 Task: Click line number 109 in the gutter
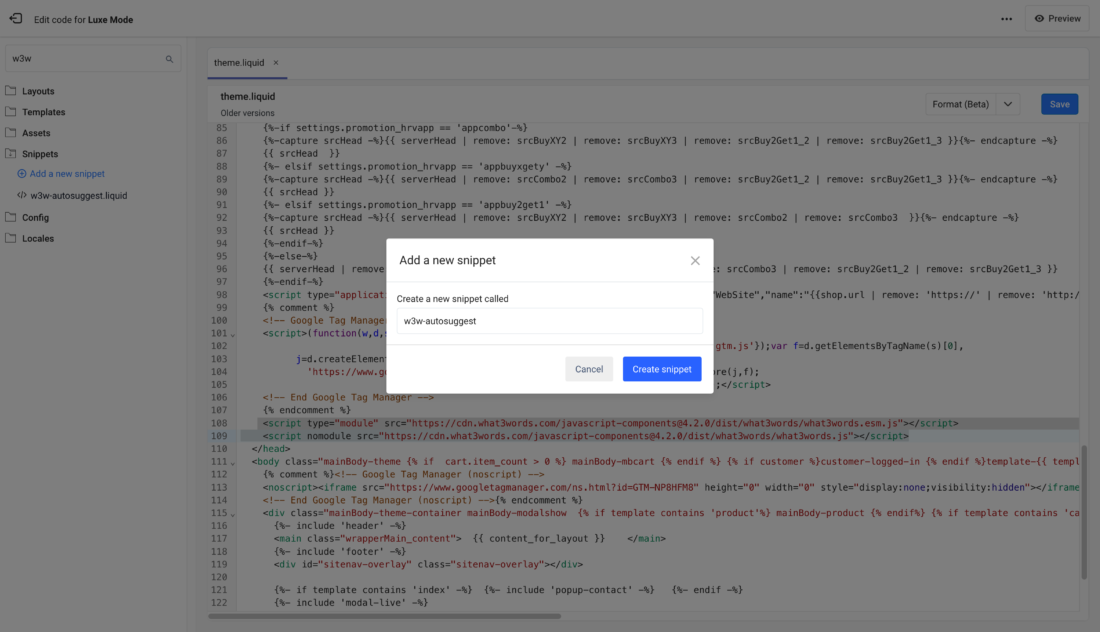[219, 436]
